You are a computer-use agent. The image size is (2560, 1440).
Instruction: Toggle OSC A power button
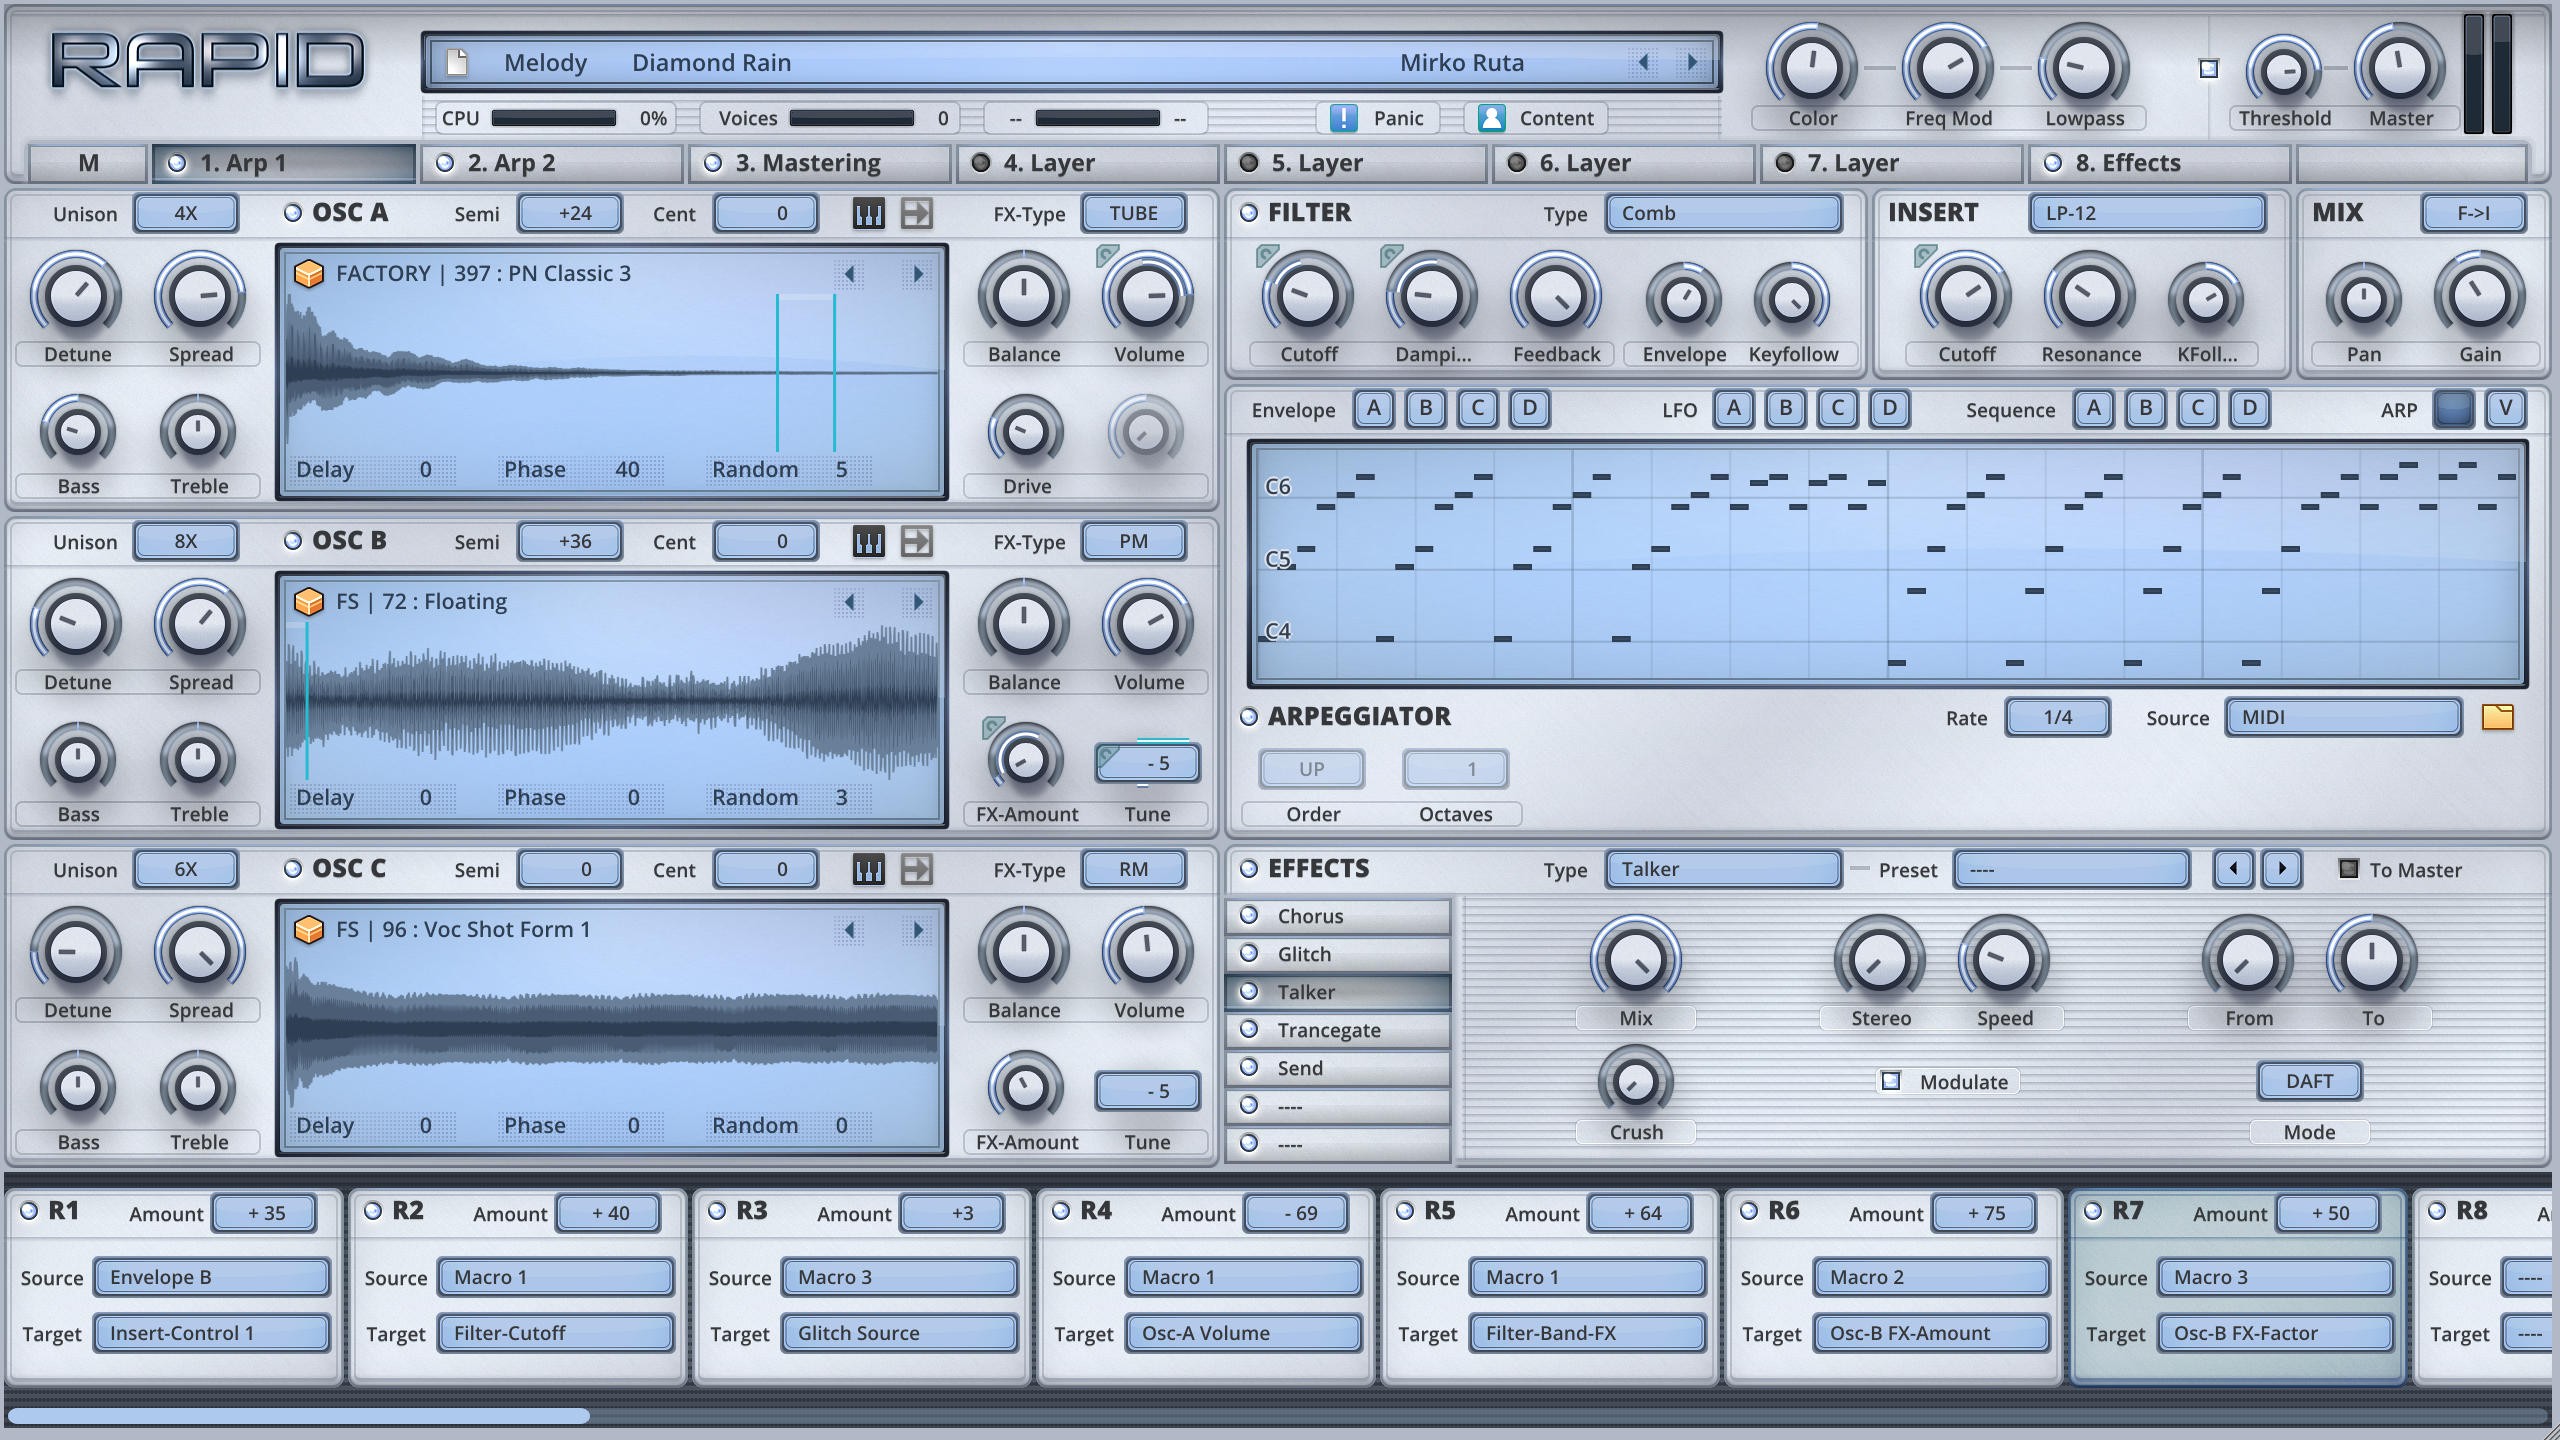pyautogui.click(x=292, y=212)
